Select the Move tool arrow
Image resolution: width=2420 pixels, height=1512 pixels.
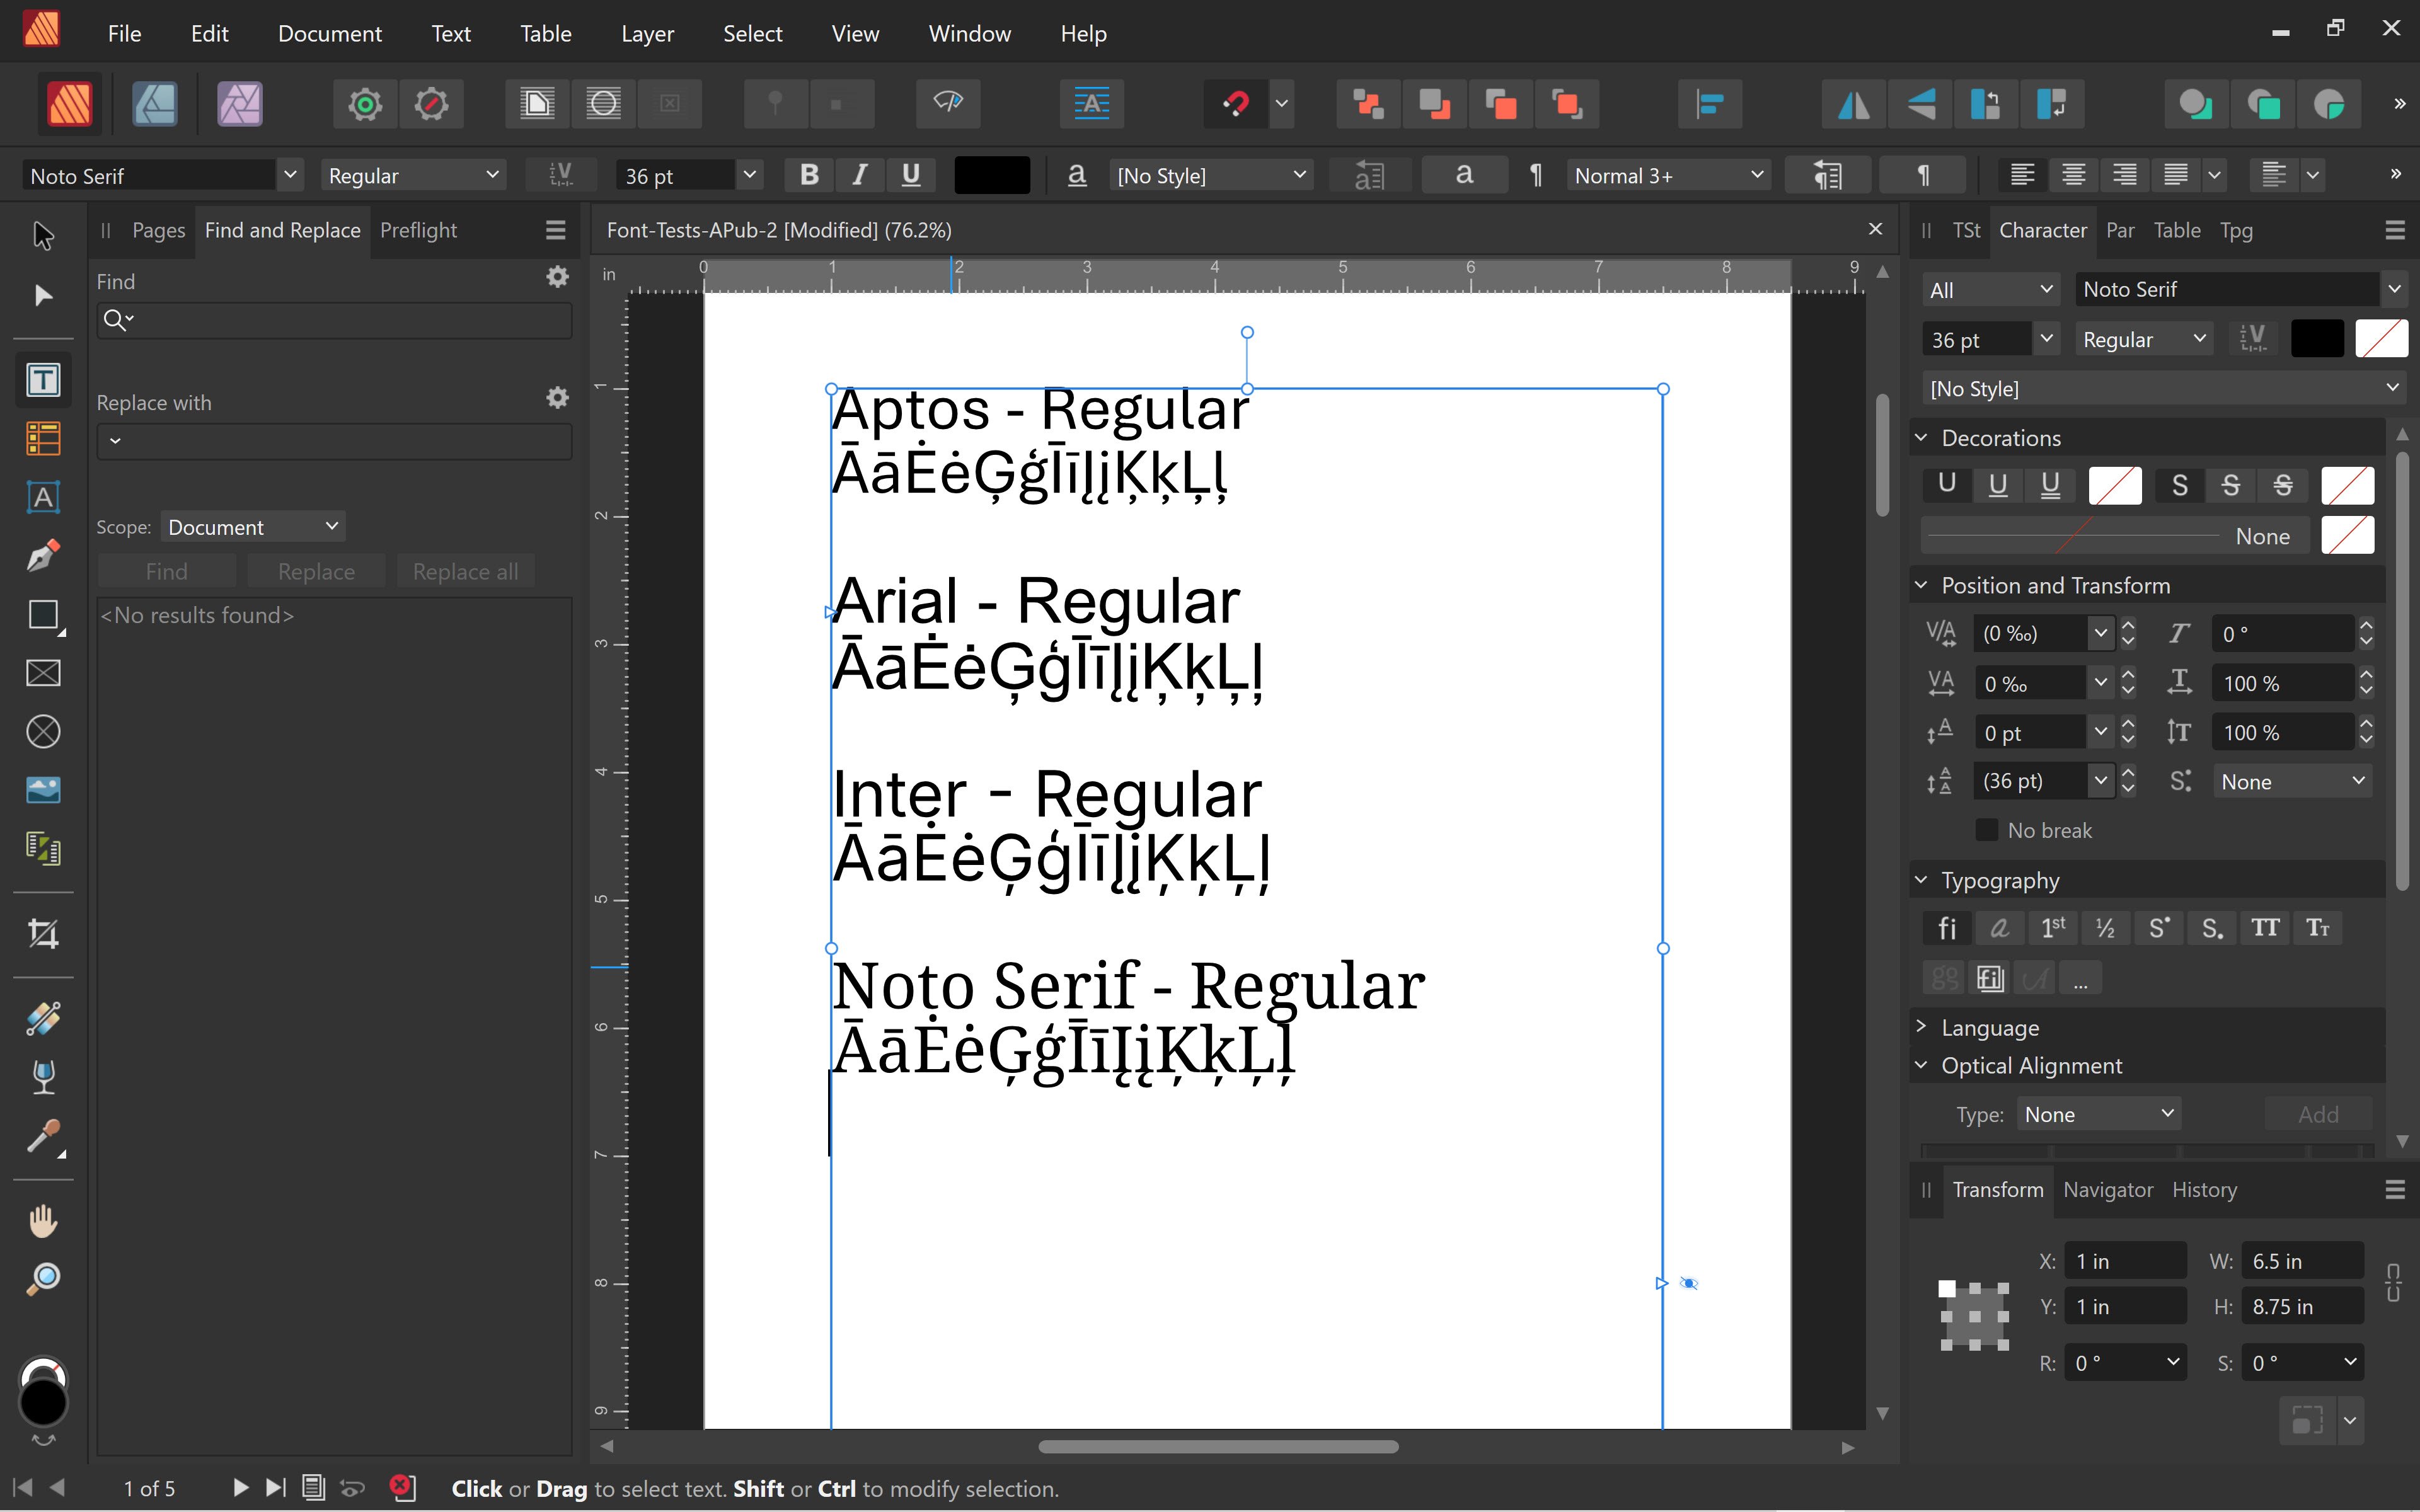tap(43, 236)
